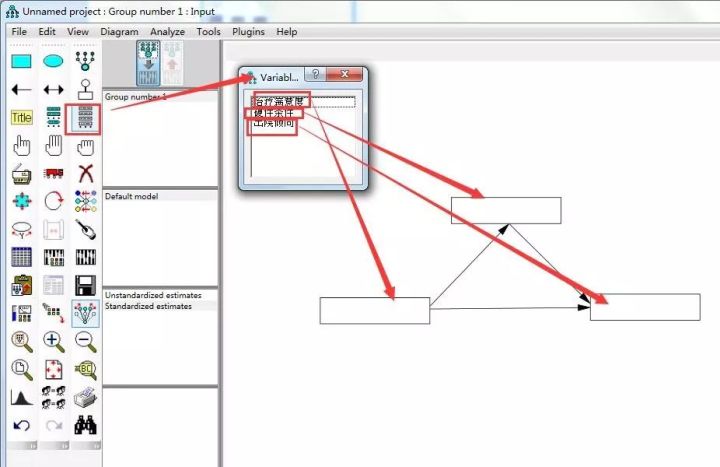
Task: Open the Edit menu
Action: pyautogui.click(x=47, y=32)
